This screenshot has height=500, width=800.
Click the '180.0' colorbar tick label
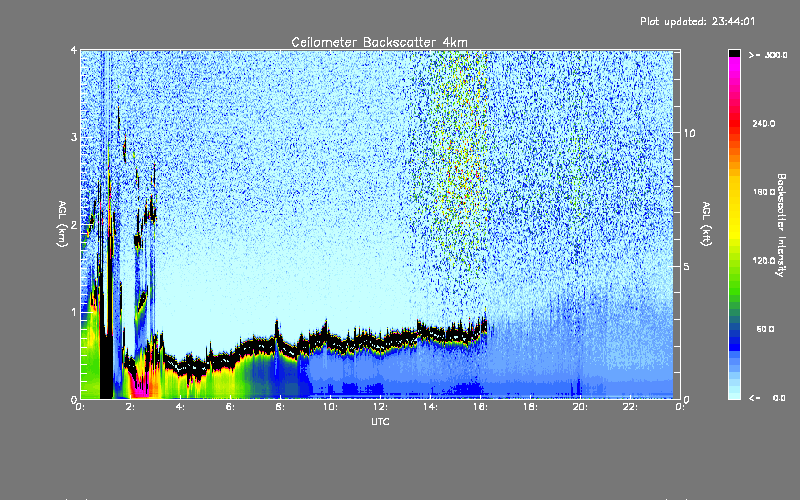coord(764,192)
